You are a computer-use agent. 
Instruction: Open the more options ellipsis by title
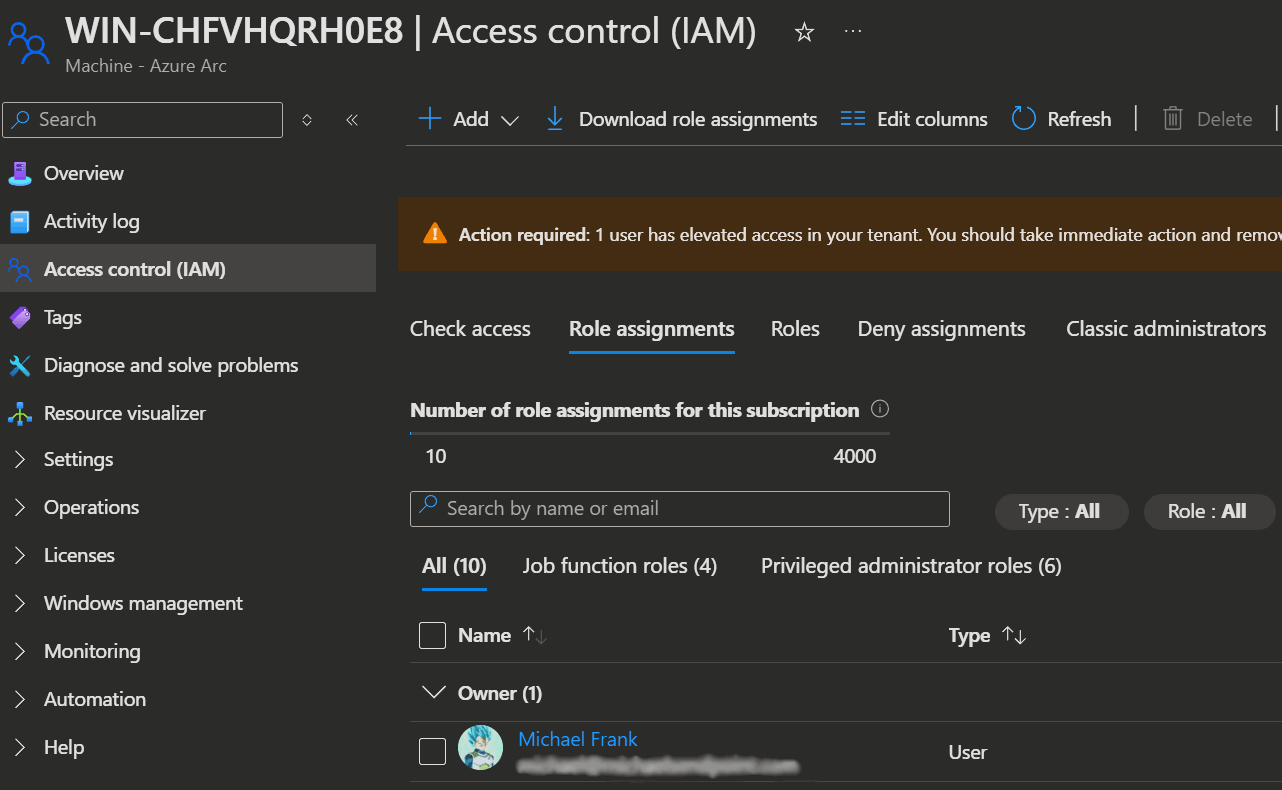point(853,32)
